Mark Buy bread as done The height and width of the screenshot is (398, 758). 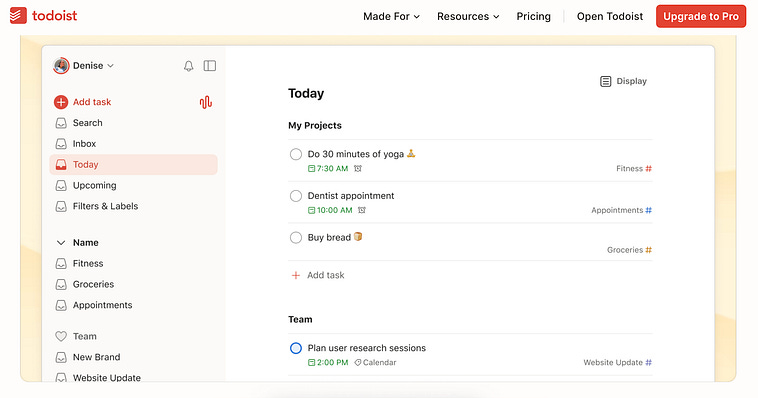tap(296, 237)
